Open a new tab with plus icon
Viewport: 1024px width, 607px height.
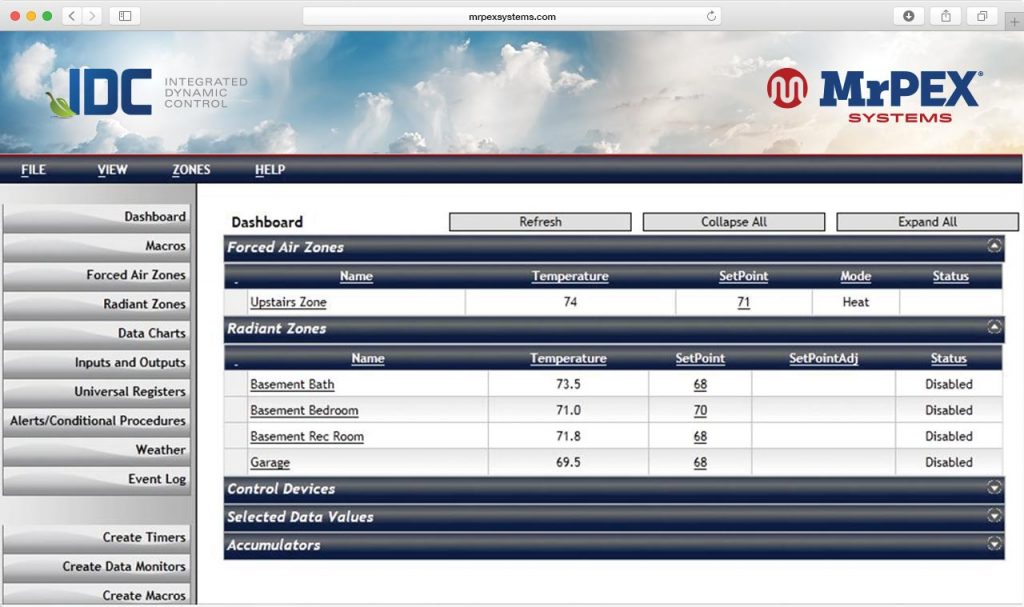point(1014,22)
